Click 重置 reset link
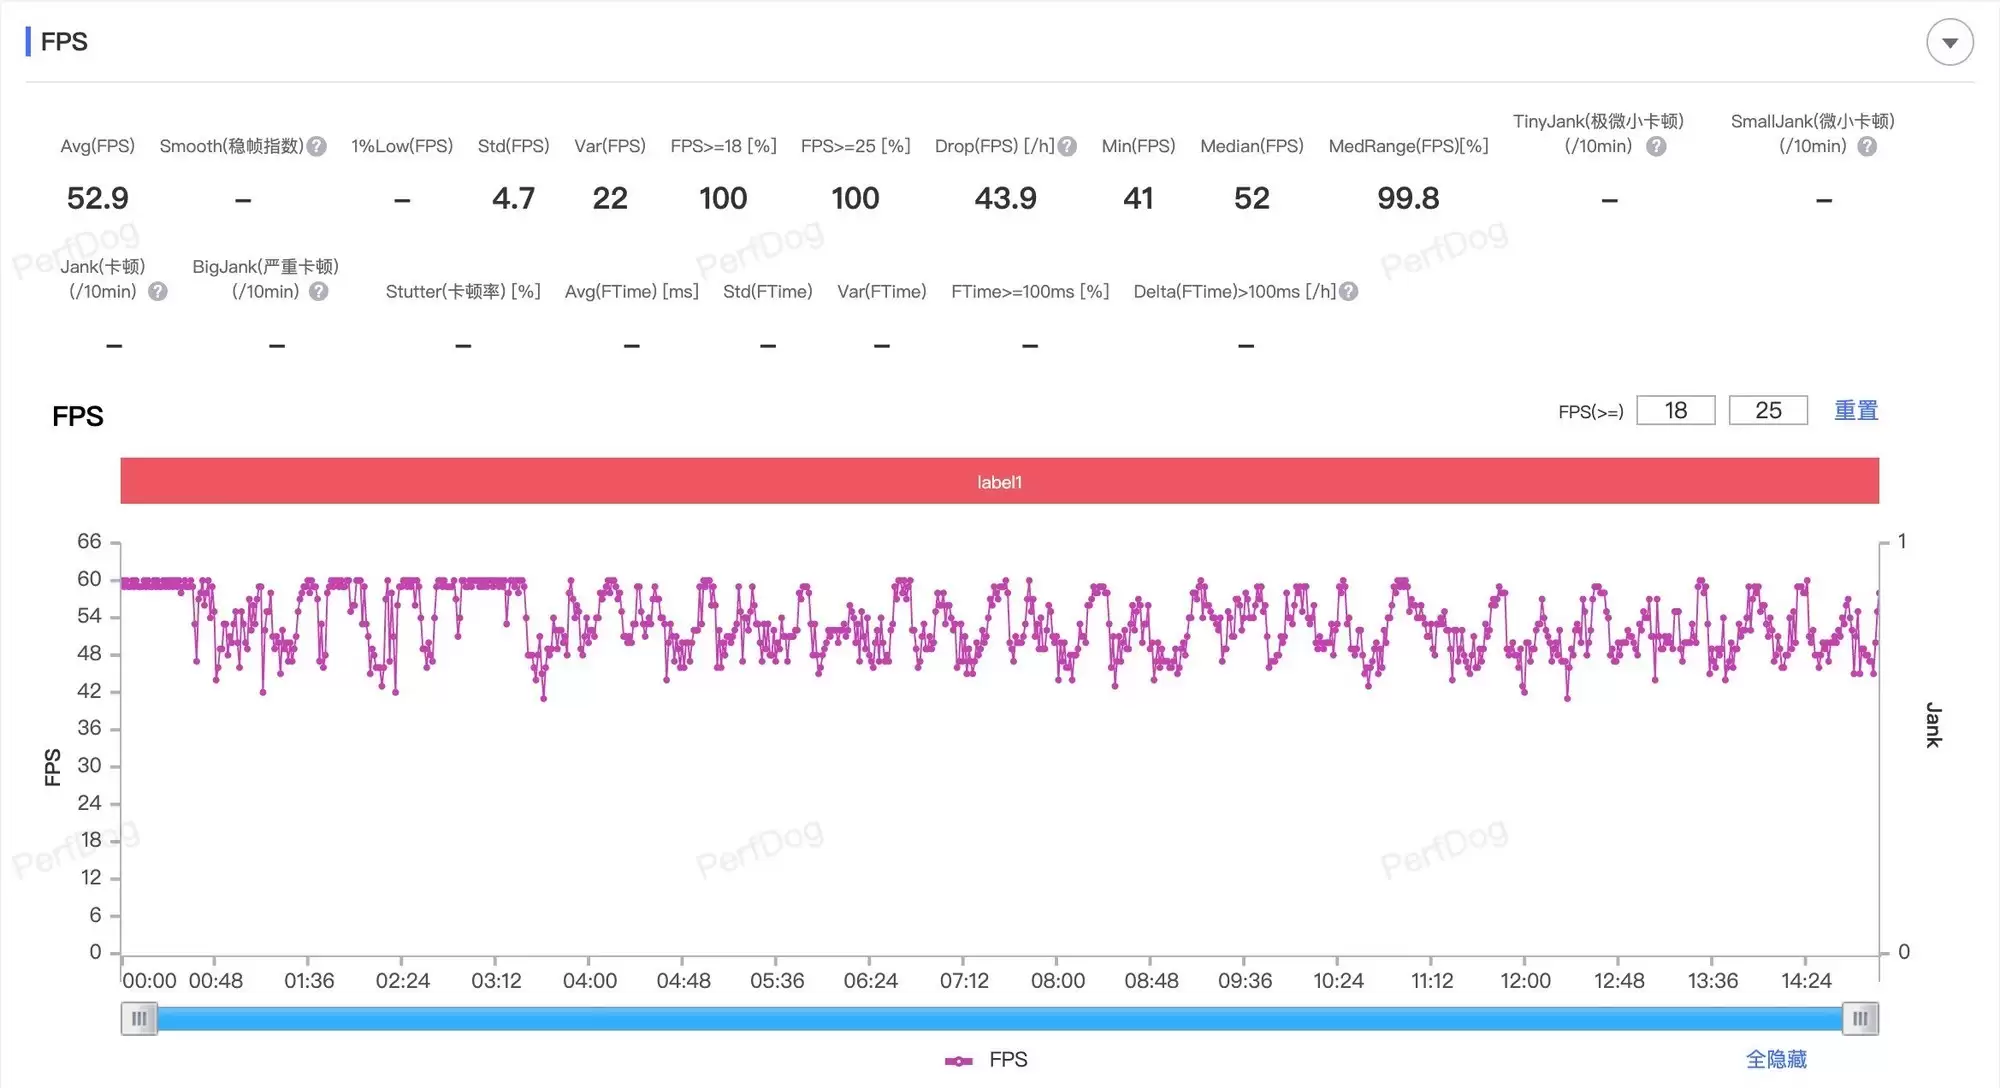Screen dimensions: 2000x1088 coord(1856,410)
